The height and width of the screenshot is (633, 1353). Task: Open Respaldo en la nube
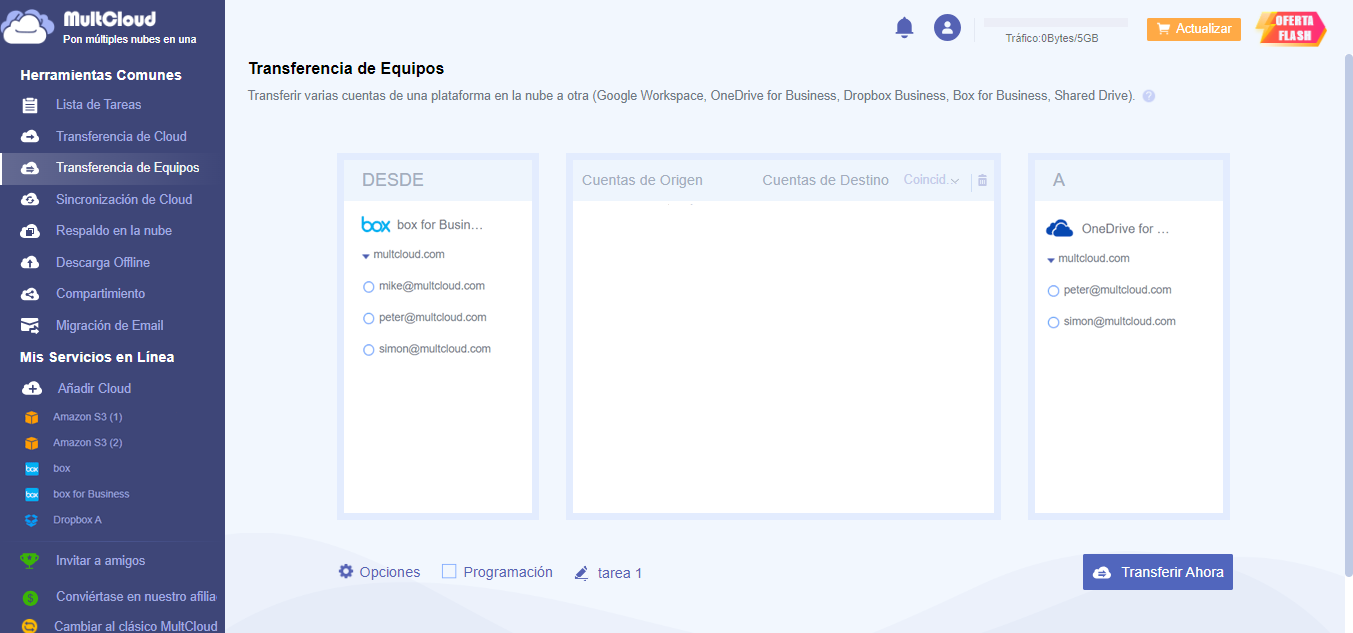(x=114, y=230)
